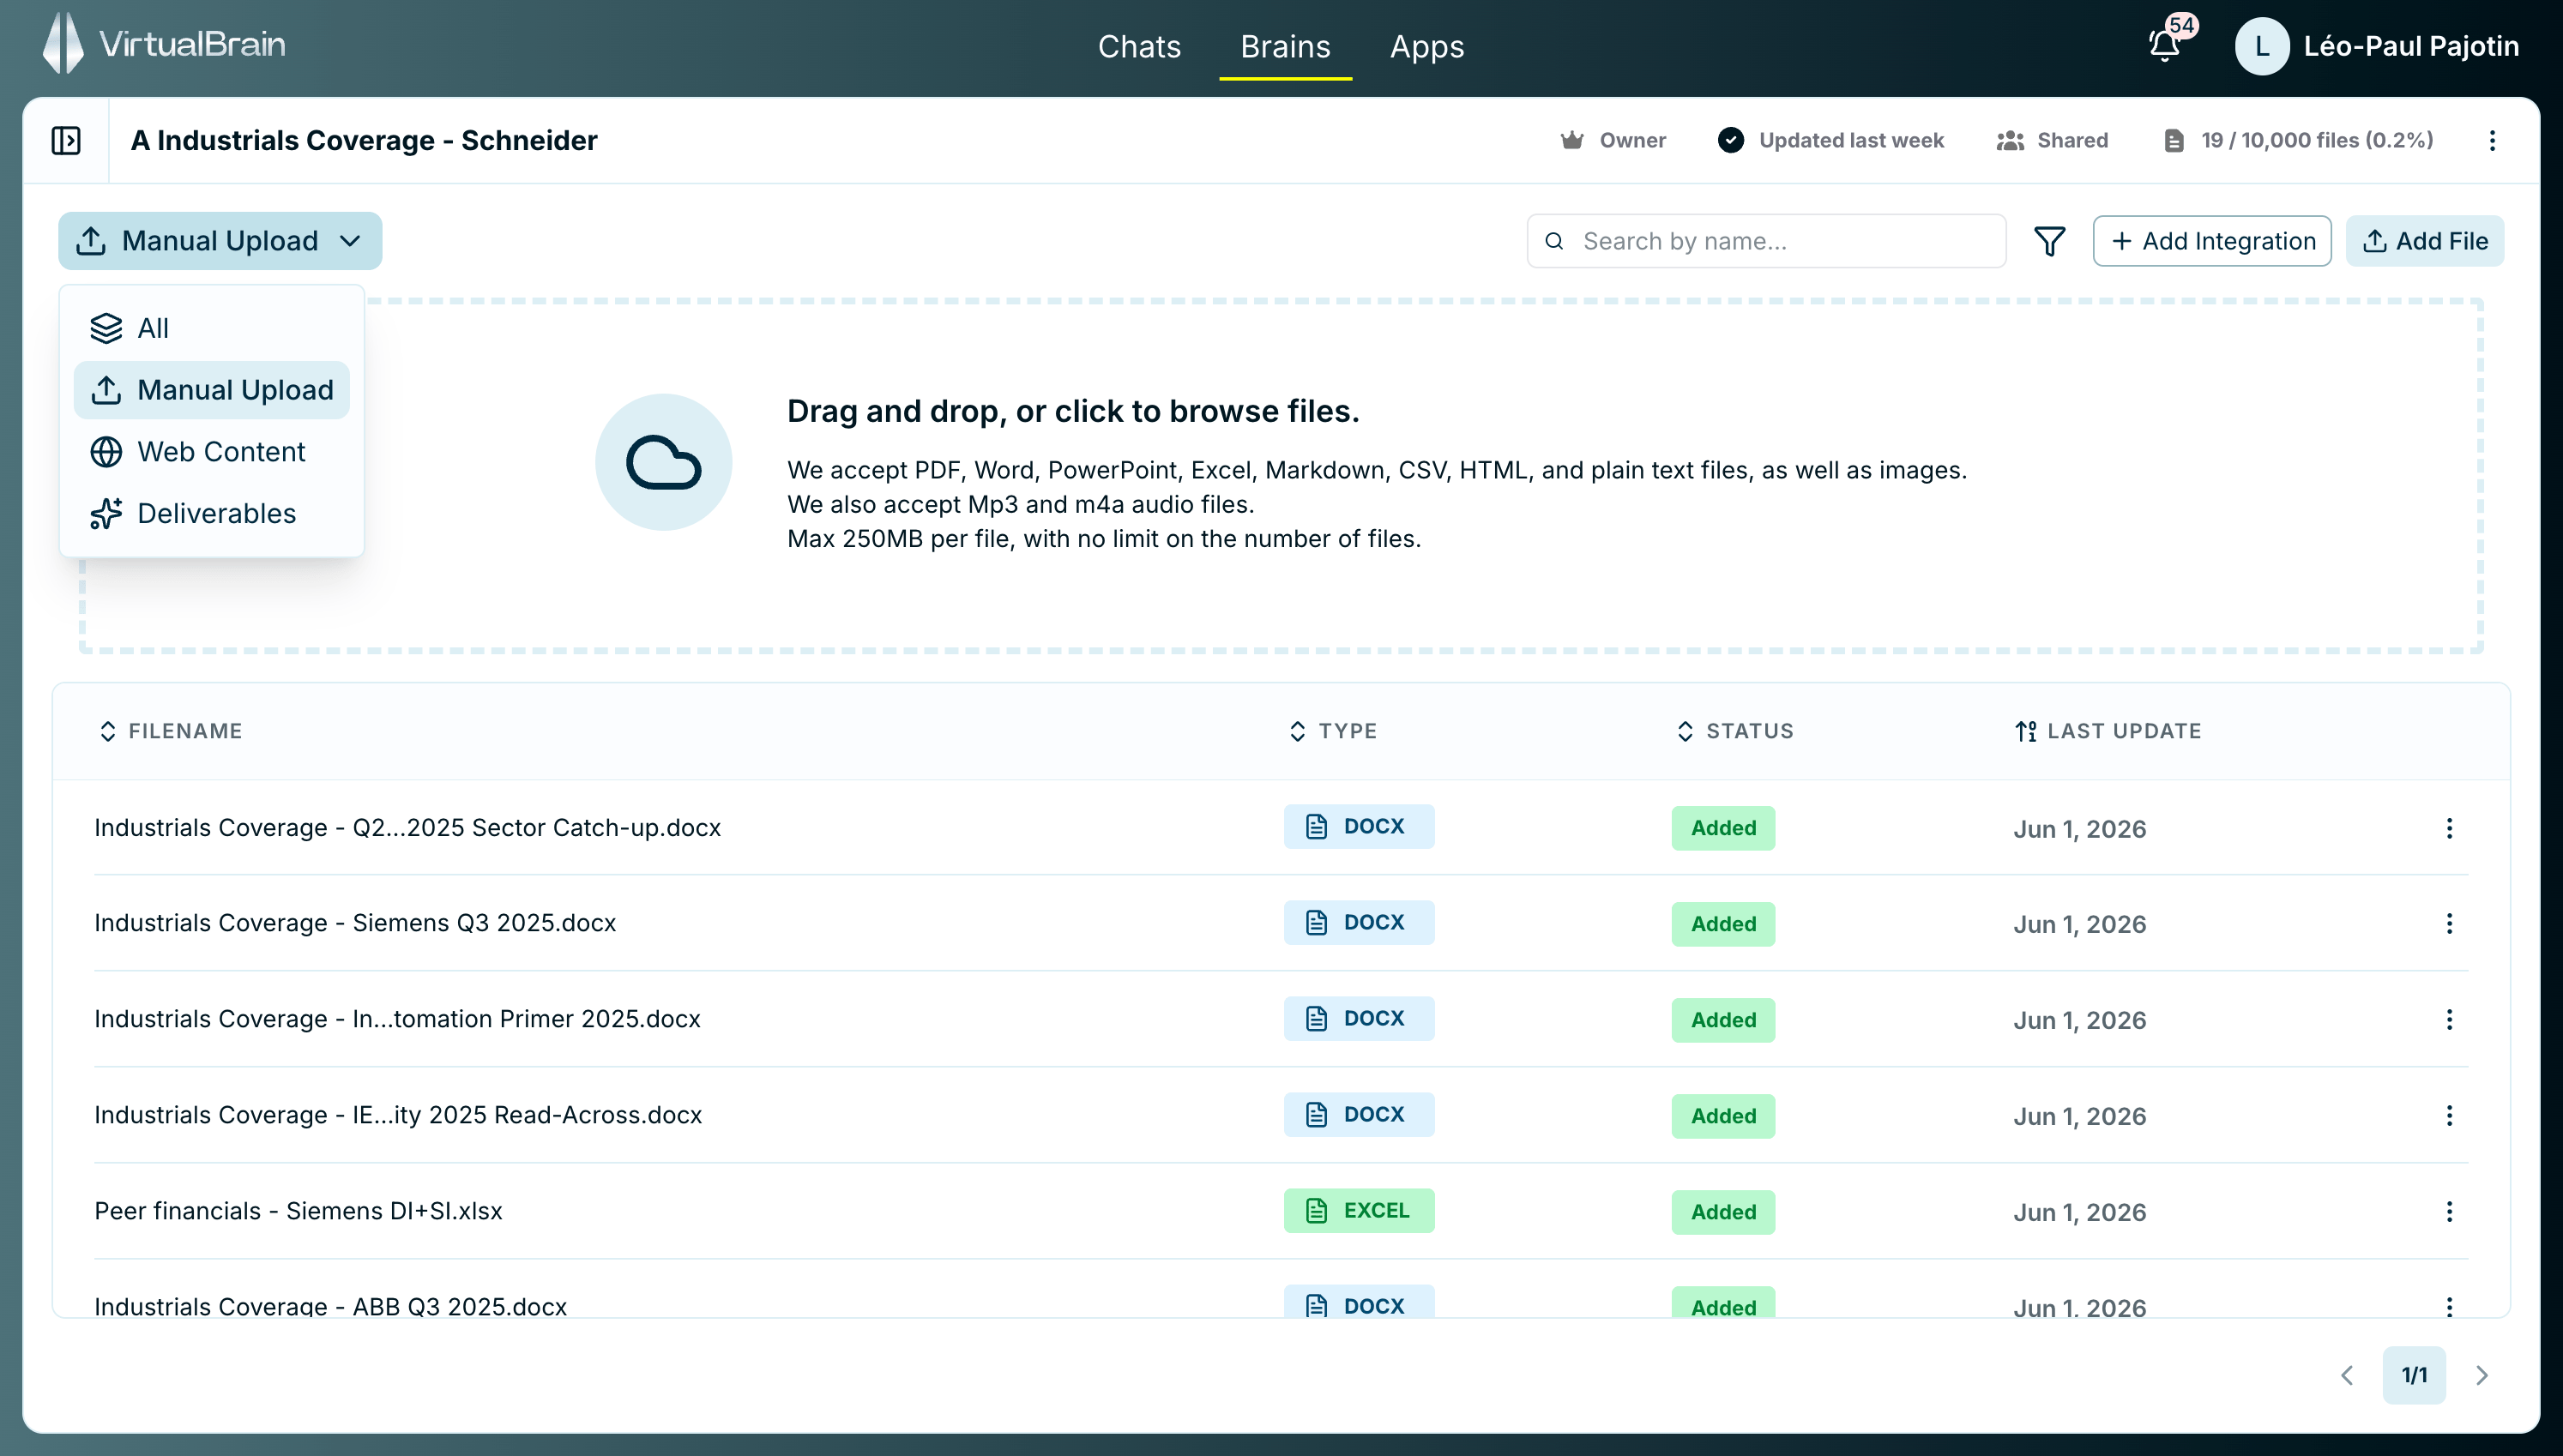Go to the previous page arrow
Screen dimensions: 2563x1456
click(x=2347, y=1376)
